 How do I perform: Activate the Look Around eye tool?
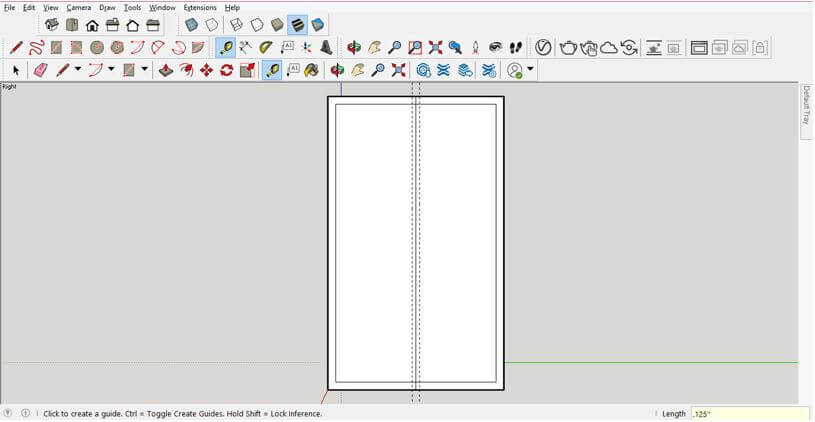pyautogui.click(x=496, y=48)
